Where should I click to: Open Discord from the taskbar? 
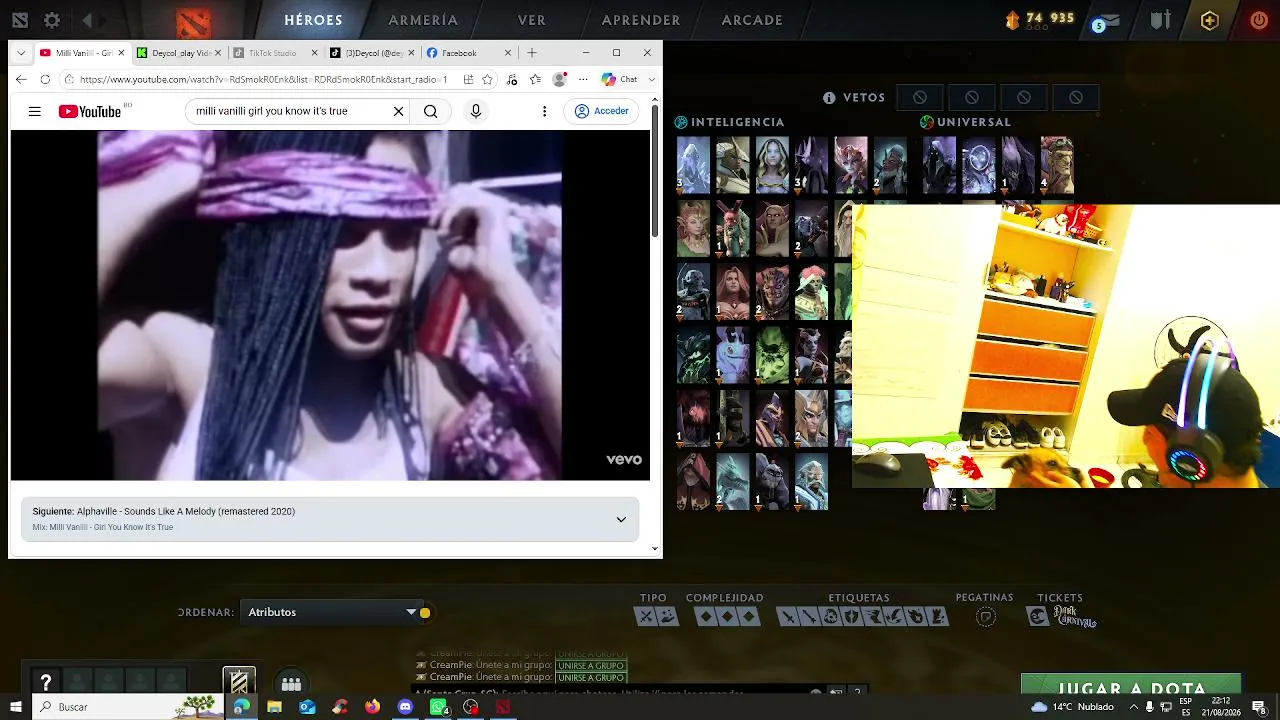point(405,707)
